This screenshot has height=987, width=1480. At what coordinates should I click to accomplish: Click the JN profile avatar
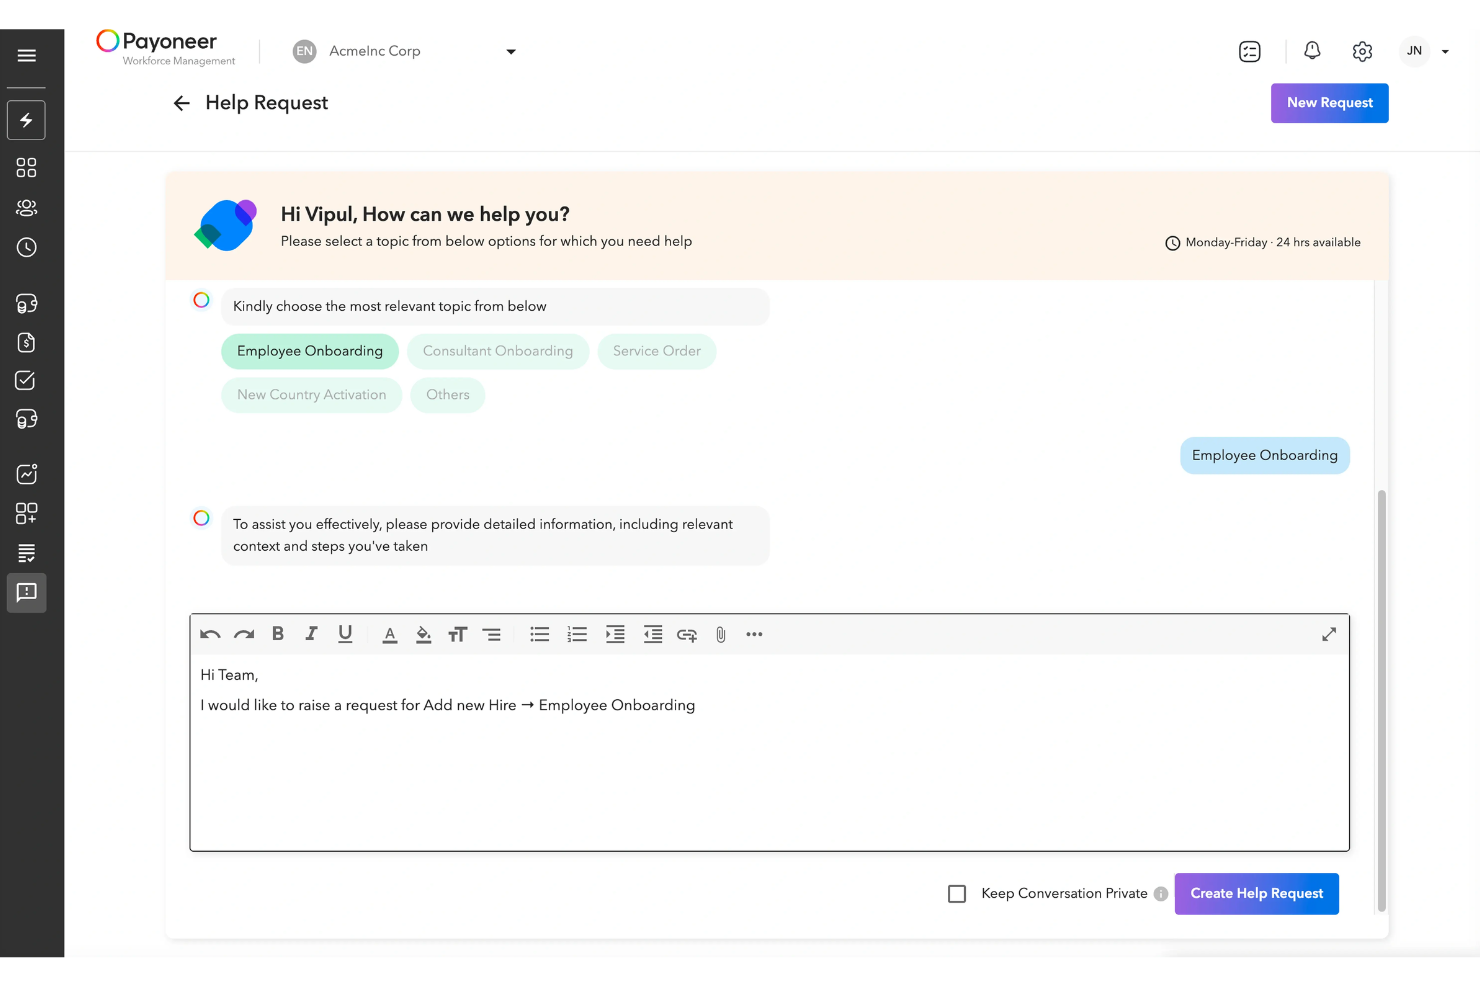[x=1414, y=51]
